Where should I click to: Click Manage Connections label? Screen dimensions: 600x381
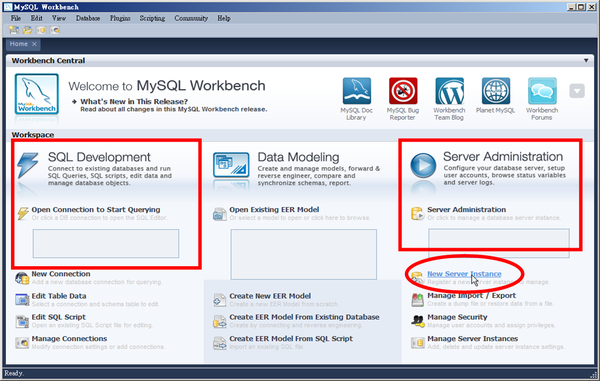pos(69,339)
